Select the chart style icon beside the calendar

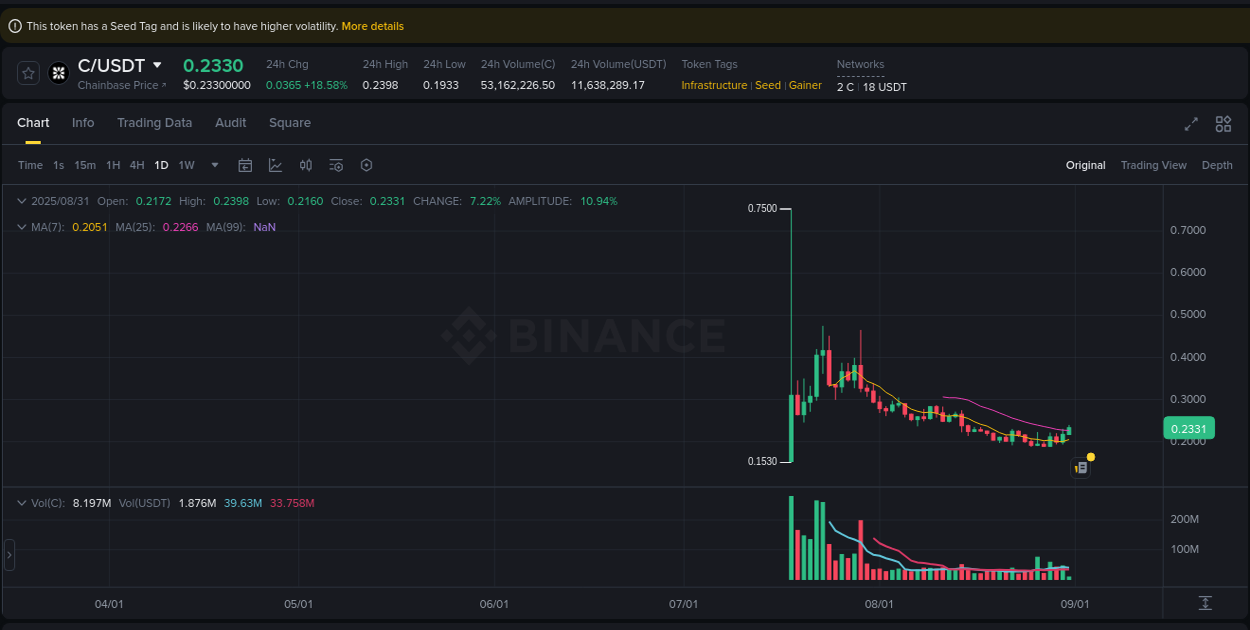tap(276, 165)
